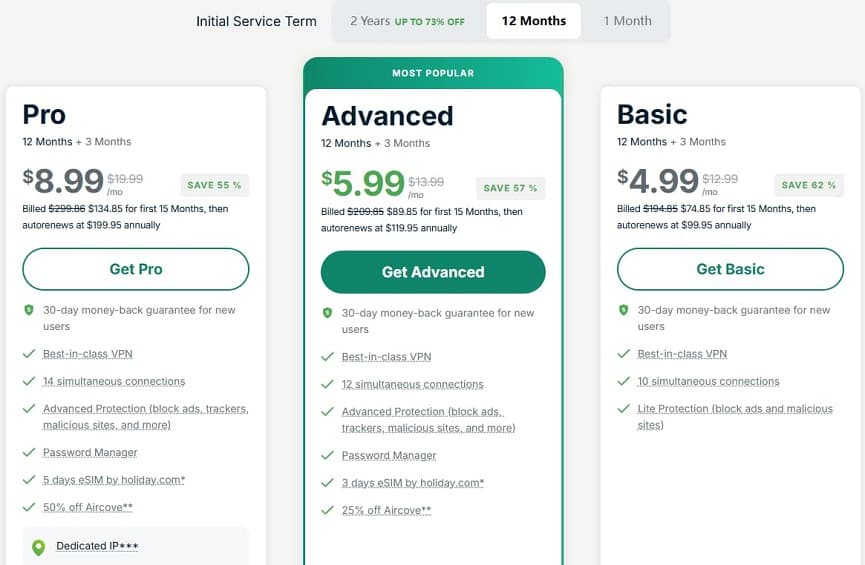Open Basic plan Best-in-class VPN link
Viewport: 865px width, 565px height.
[x=682, y=354]
